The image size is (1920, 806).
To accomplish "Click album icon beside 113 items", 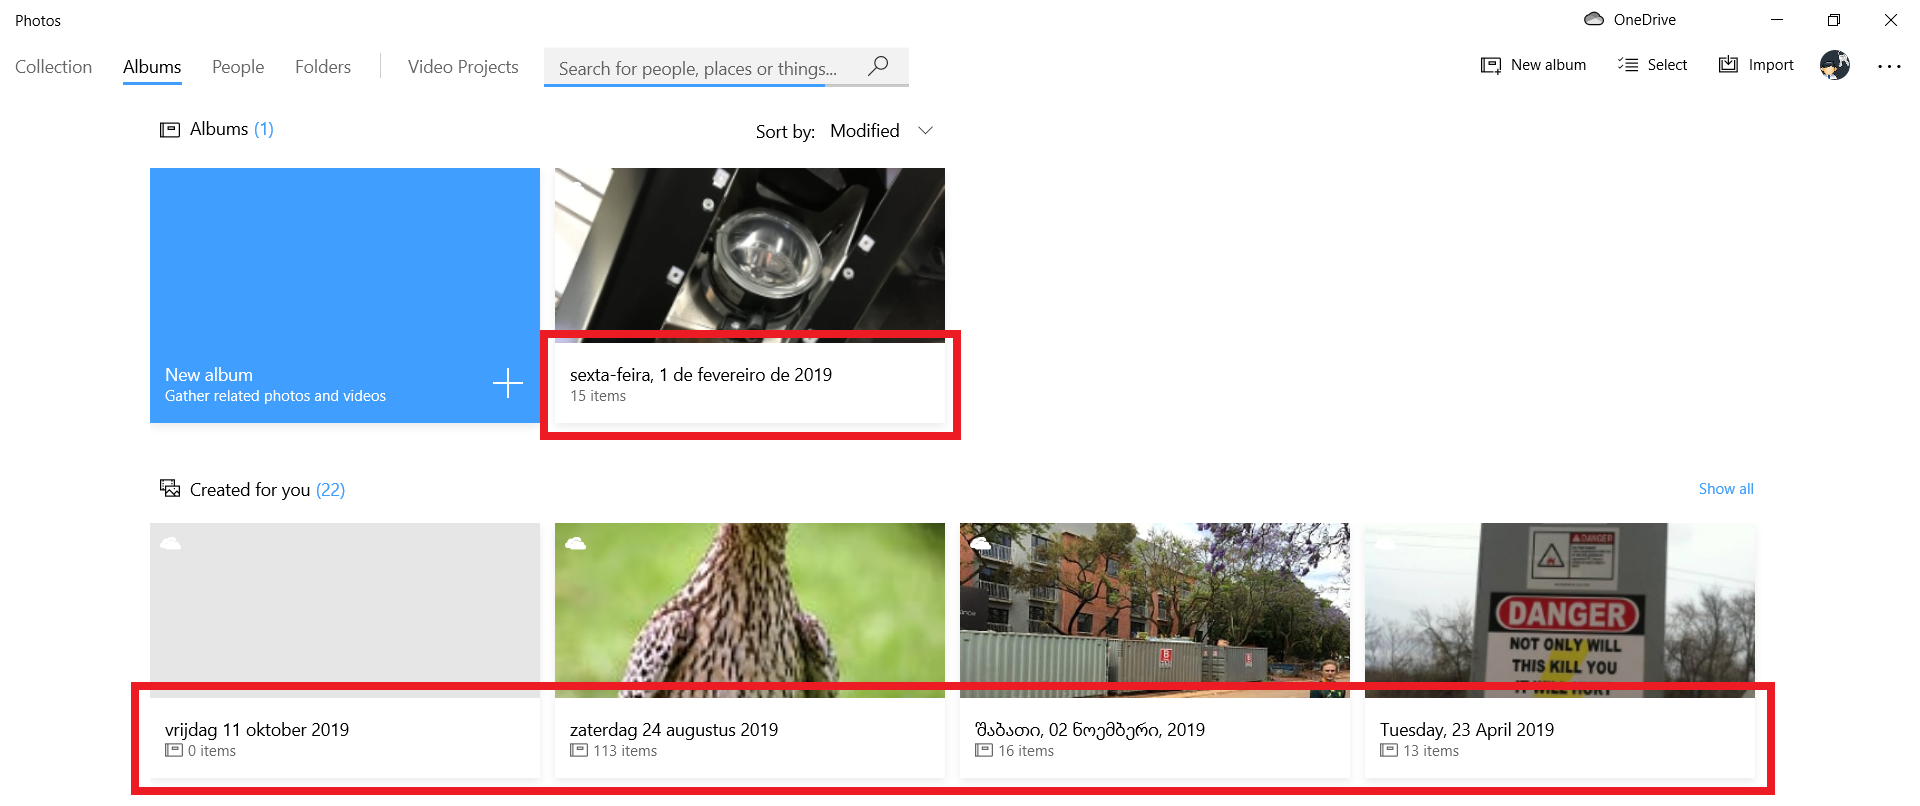I will coord(579,750).
